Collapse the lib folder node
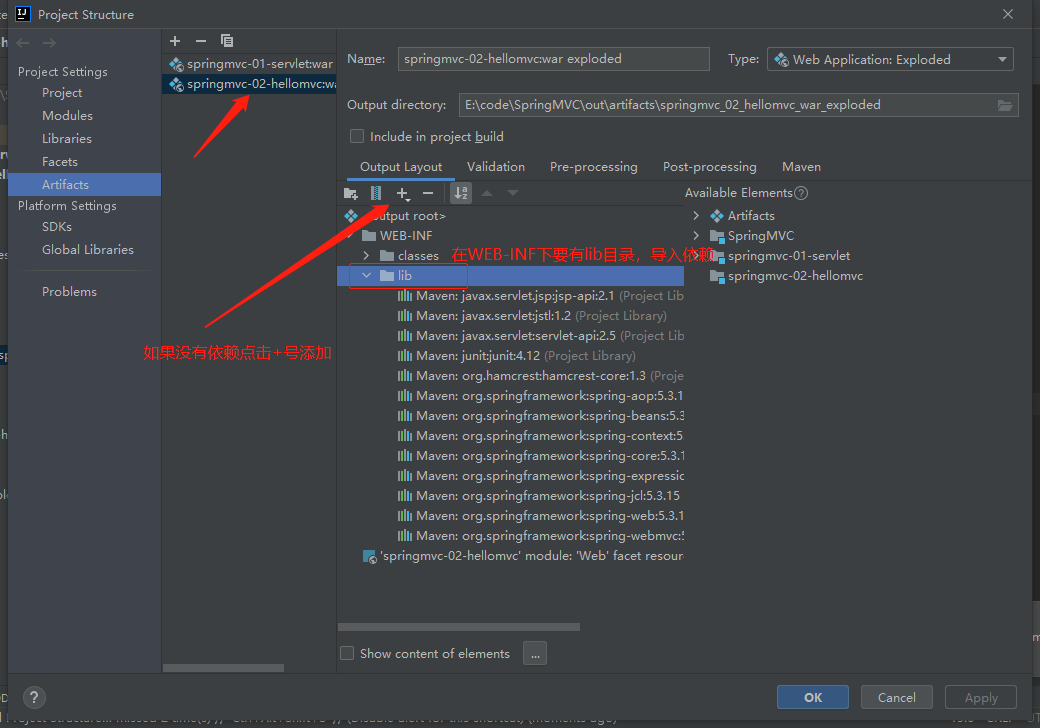Viewport: 1040px width, 728px height. [366, 275]
